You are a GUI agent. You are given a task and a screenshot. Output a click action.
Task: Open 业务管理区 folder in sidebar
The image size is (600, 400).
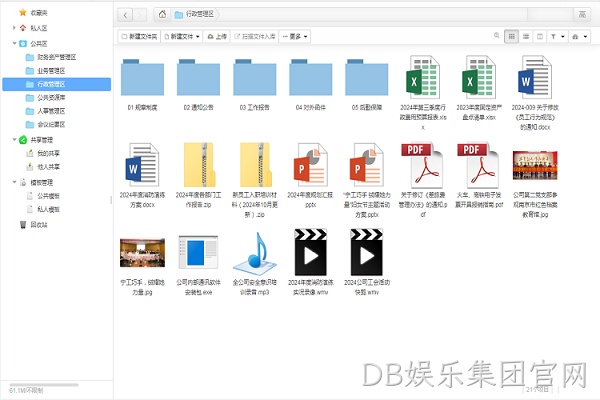coord(46,71)
